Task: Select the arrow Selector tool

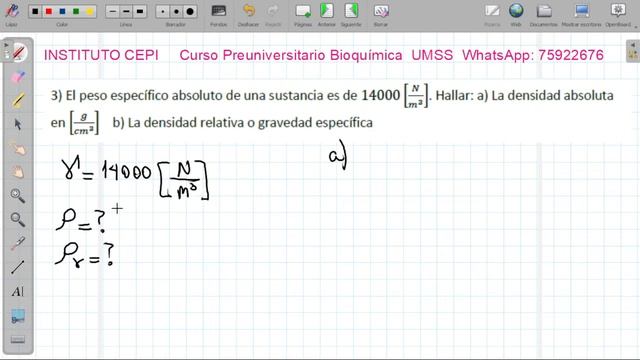Action: 18,124
